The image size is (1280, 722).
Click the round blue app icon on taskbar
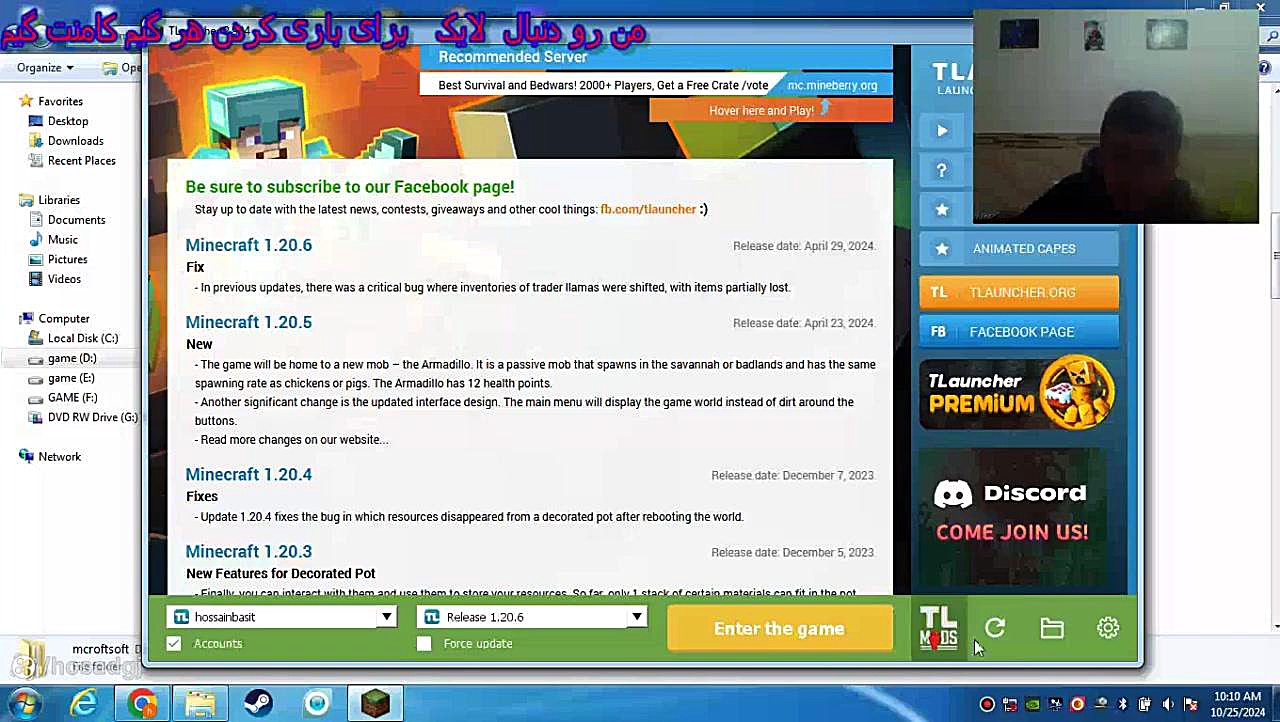tap(317, 704)
